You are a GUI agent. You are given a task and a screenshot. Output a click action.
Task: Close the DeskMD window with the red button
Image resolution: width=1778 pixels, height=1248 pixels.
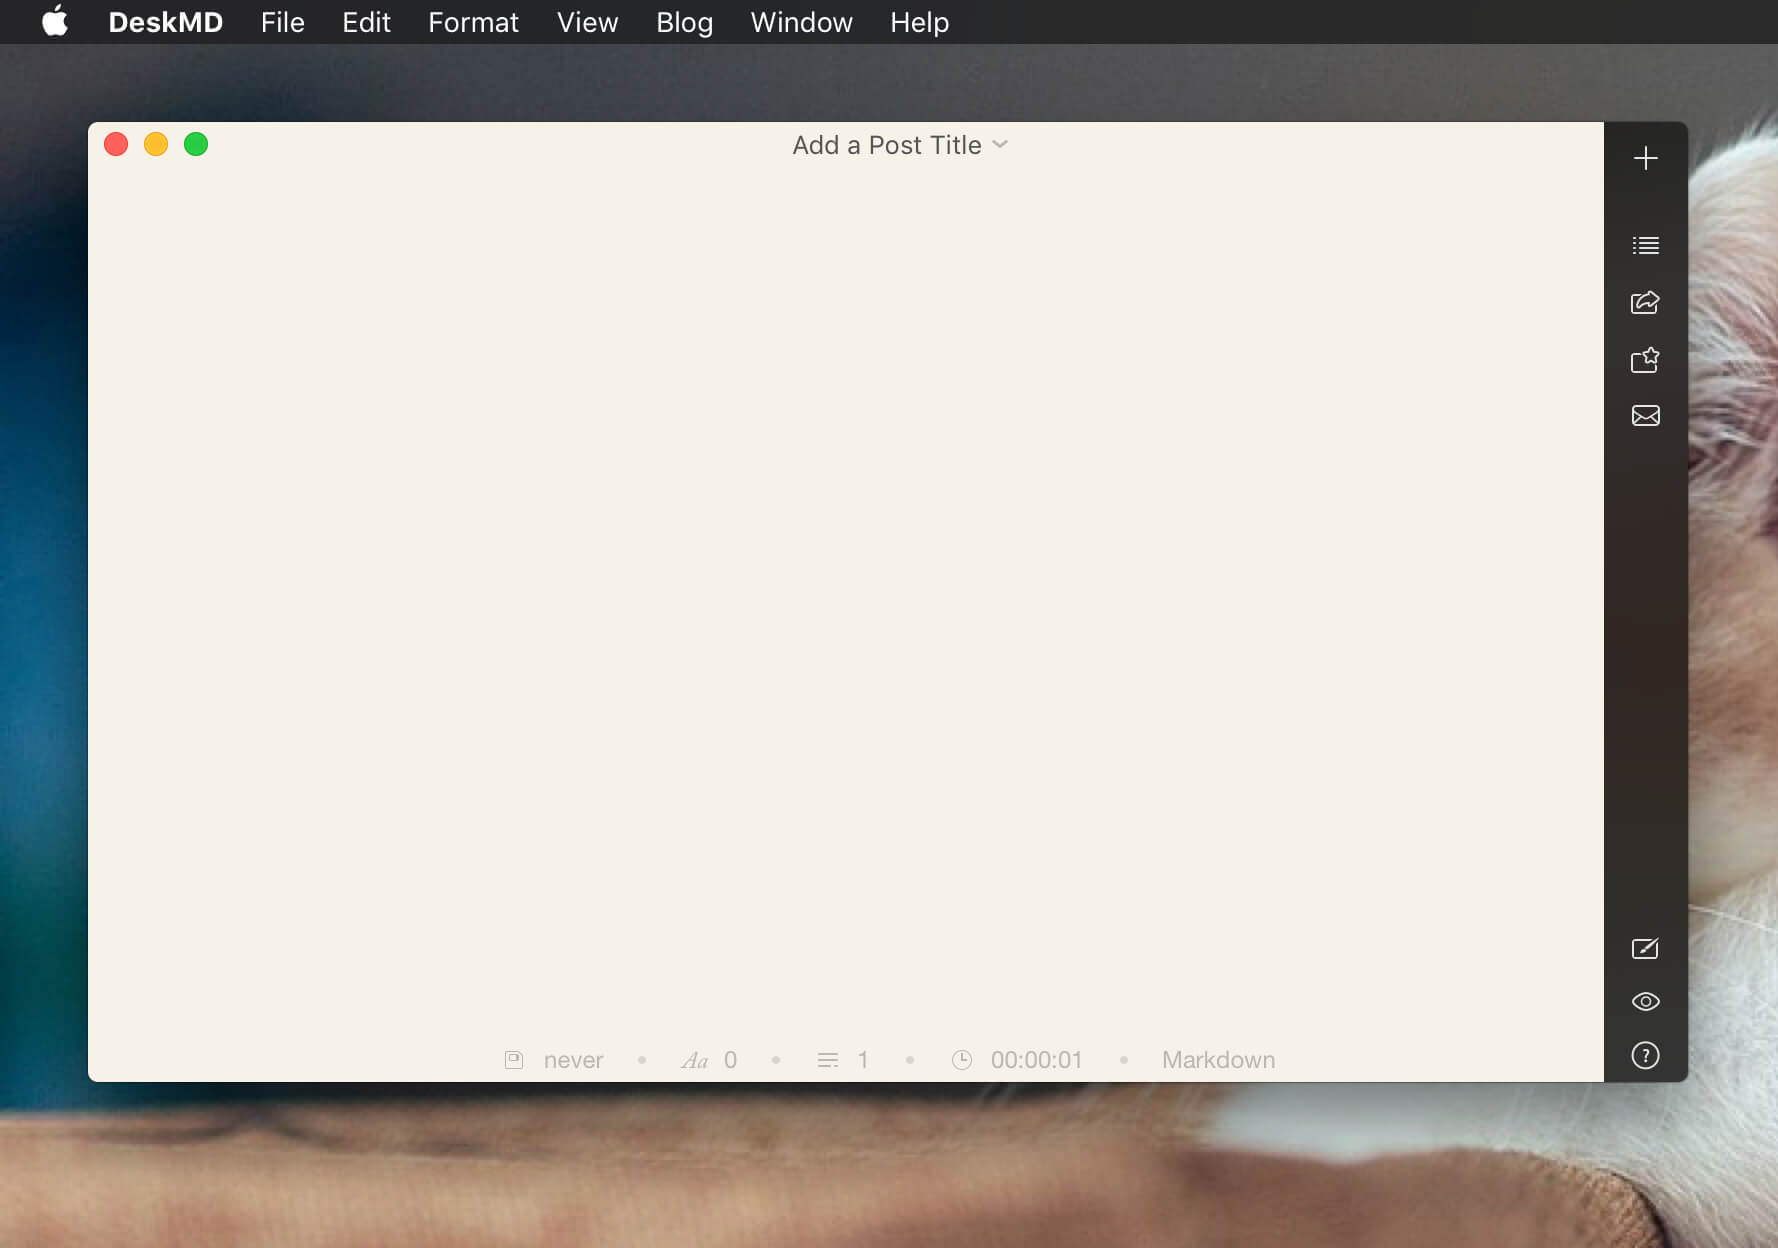coord(116,144)
